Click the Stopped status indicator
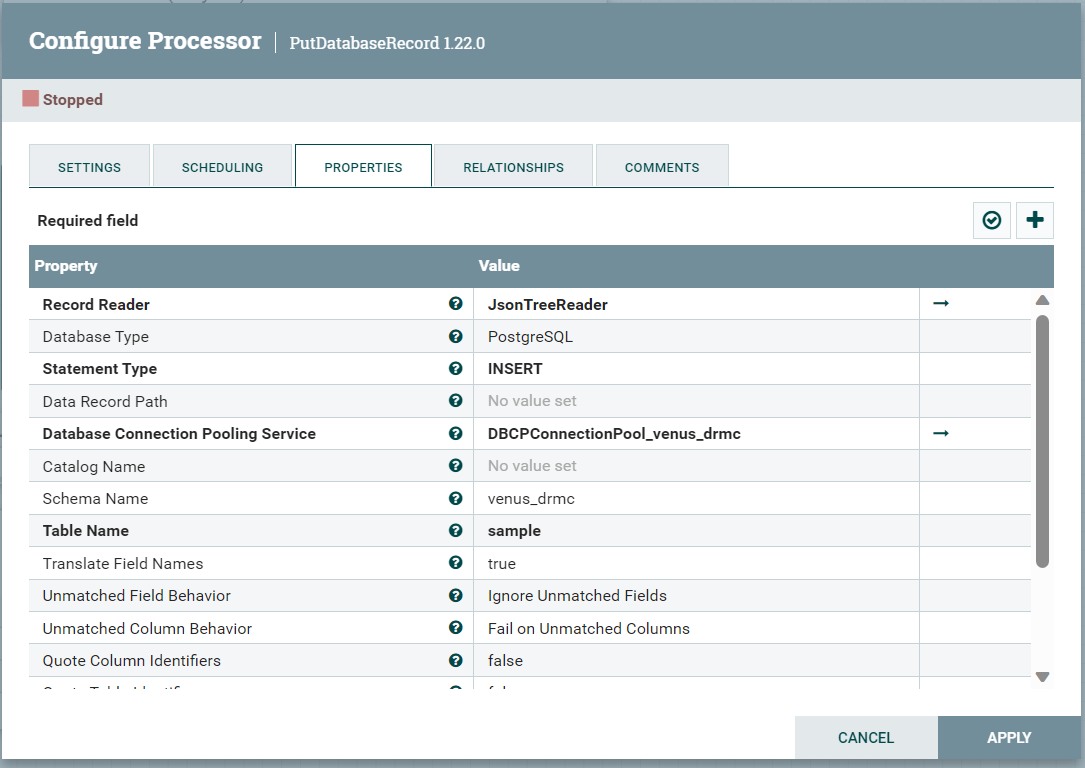 tap(63, 99)
